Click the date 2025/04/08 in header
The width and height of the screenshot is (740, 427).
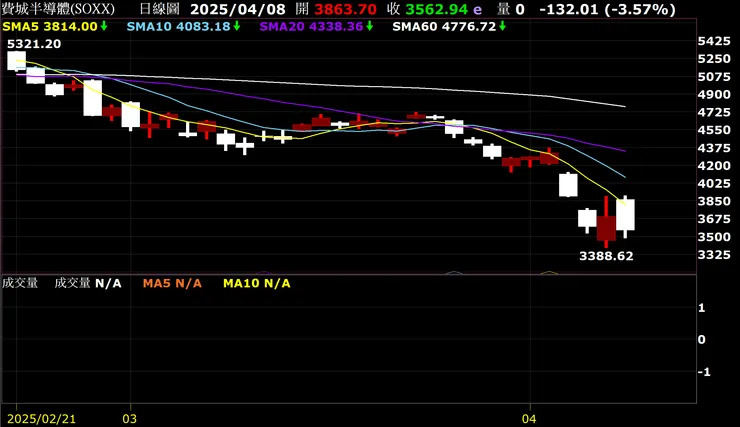point(238,9)
